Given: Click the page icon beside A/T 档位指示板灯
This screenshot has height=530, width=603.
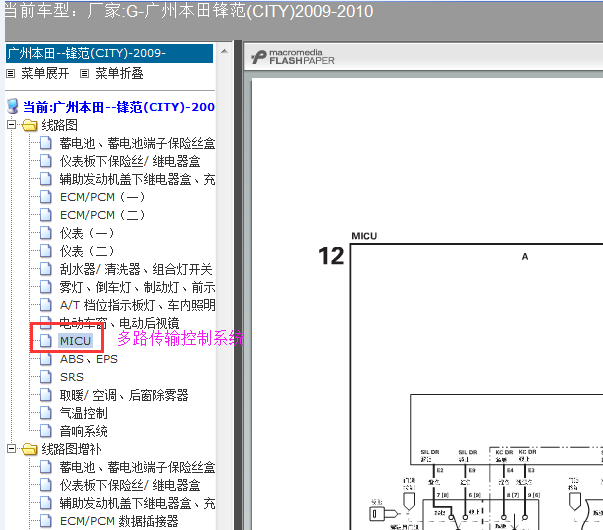Looking at the screenshot, I should coord(46,305).
